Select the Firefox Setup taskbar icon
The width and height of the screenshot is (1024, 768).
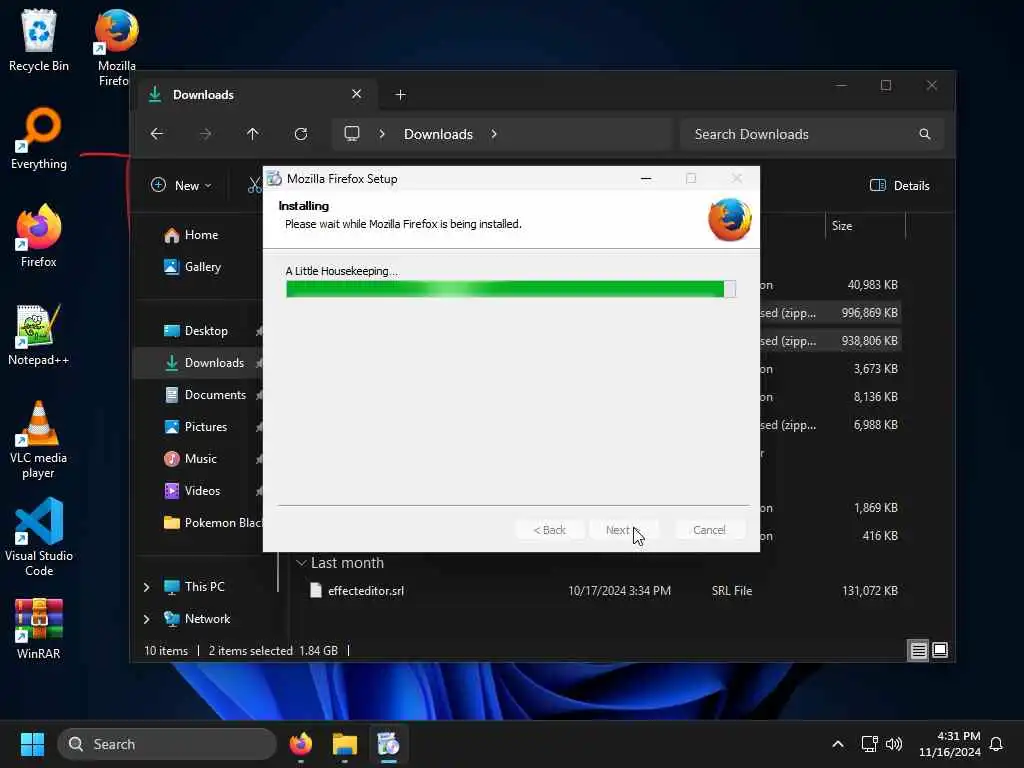pos(388,744)
